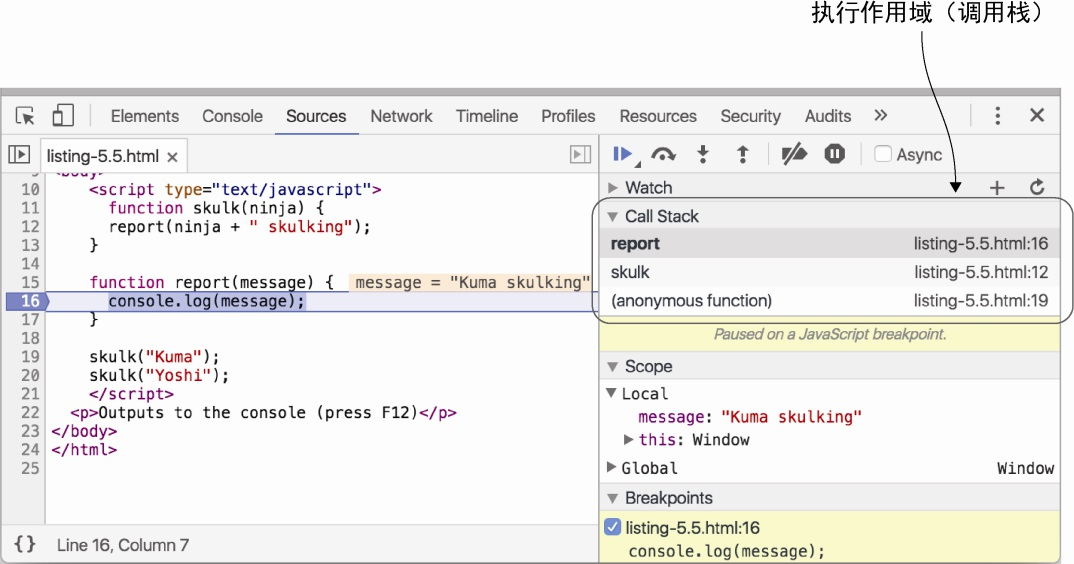
Task: Refresh watch expressions
Action: pos(1037,187)
